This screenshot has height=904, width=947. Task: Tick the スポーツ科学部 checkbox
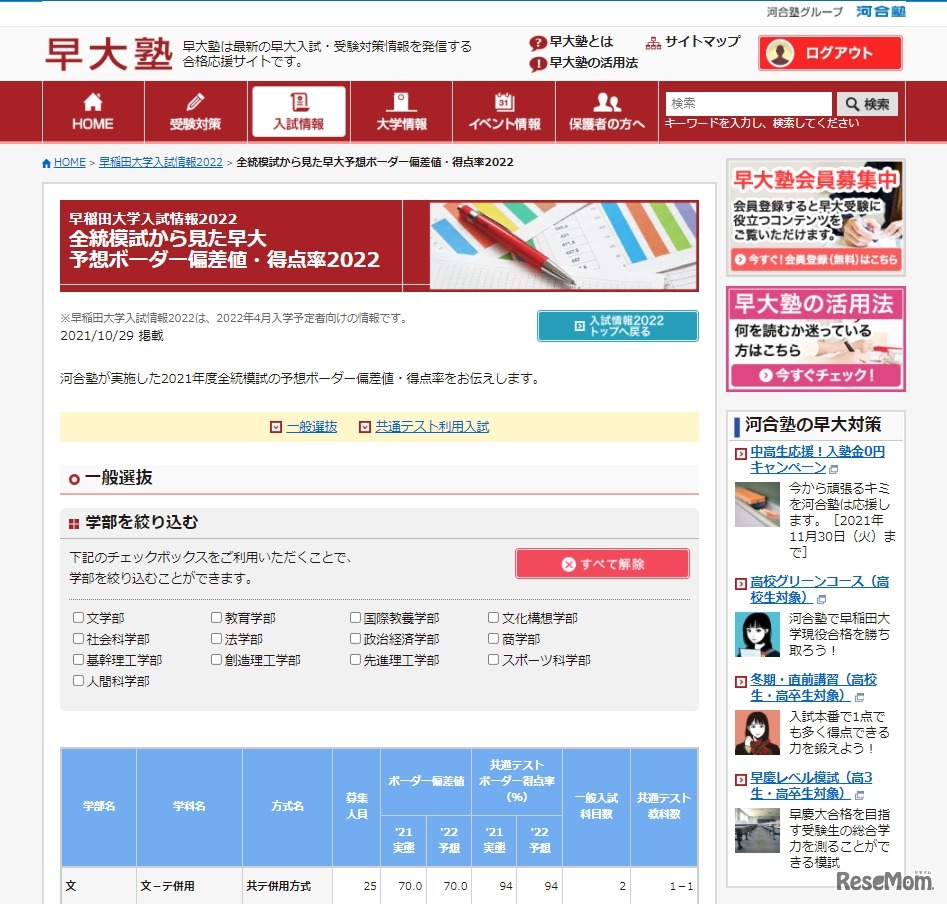point(493,659)
